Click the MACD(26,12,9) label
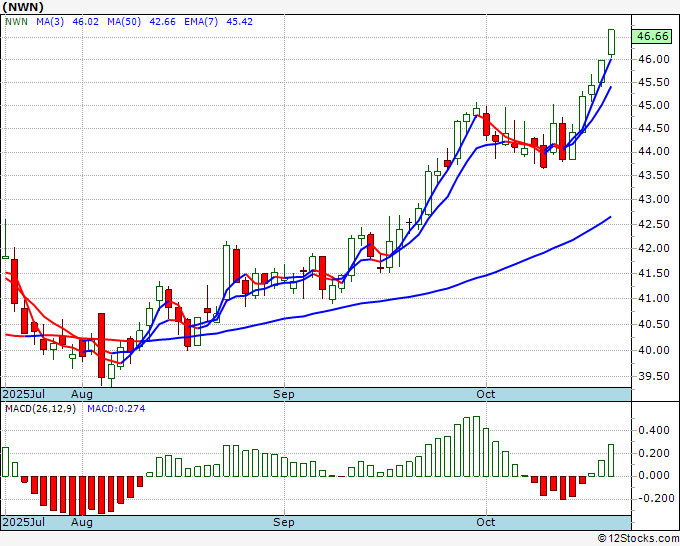 pos(40,409)
